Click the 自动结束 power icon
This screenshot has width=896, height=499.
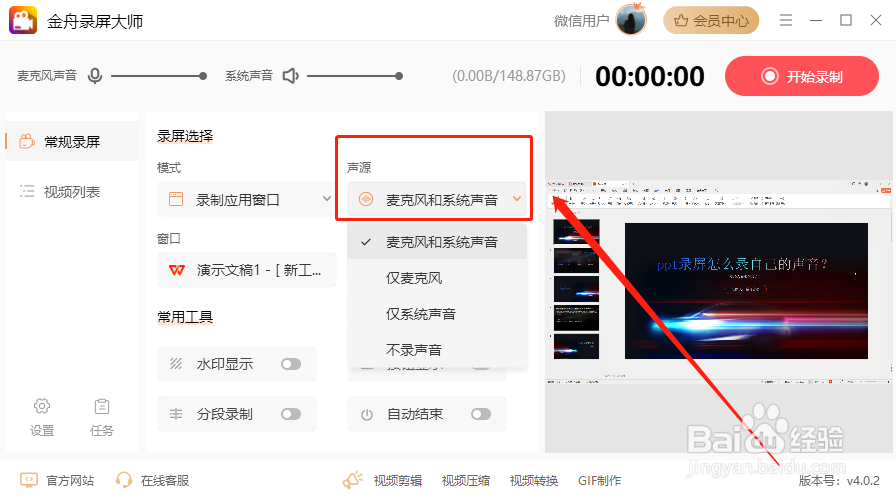click(x=367, y=414)
